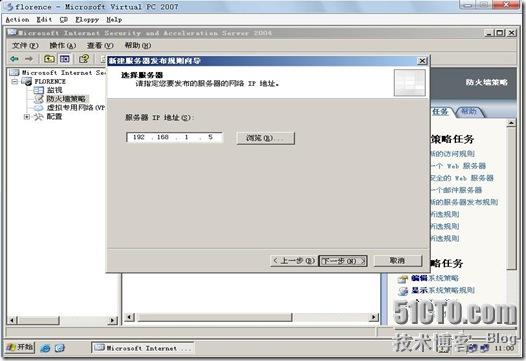
Task: Open Virtual PC Edit menu
Action: 44,20
